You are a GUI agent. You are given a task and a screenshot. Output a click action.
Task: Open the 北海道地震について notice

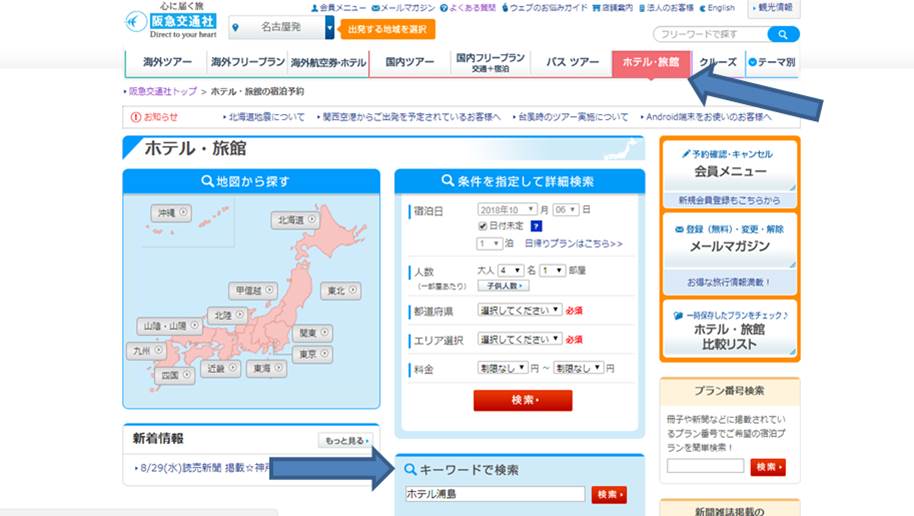266,117
